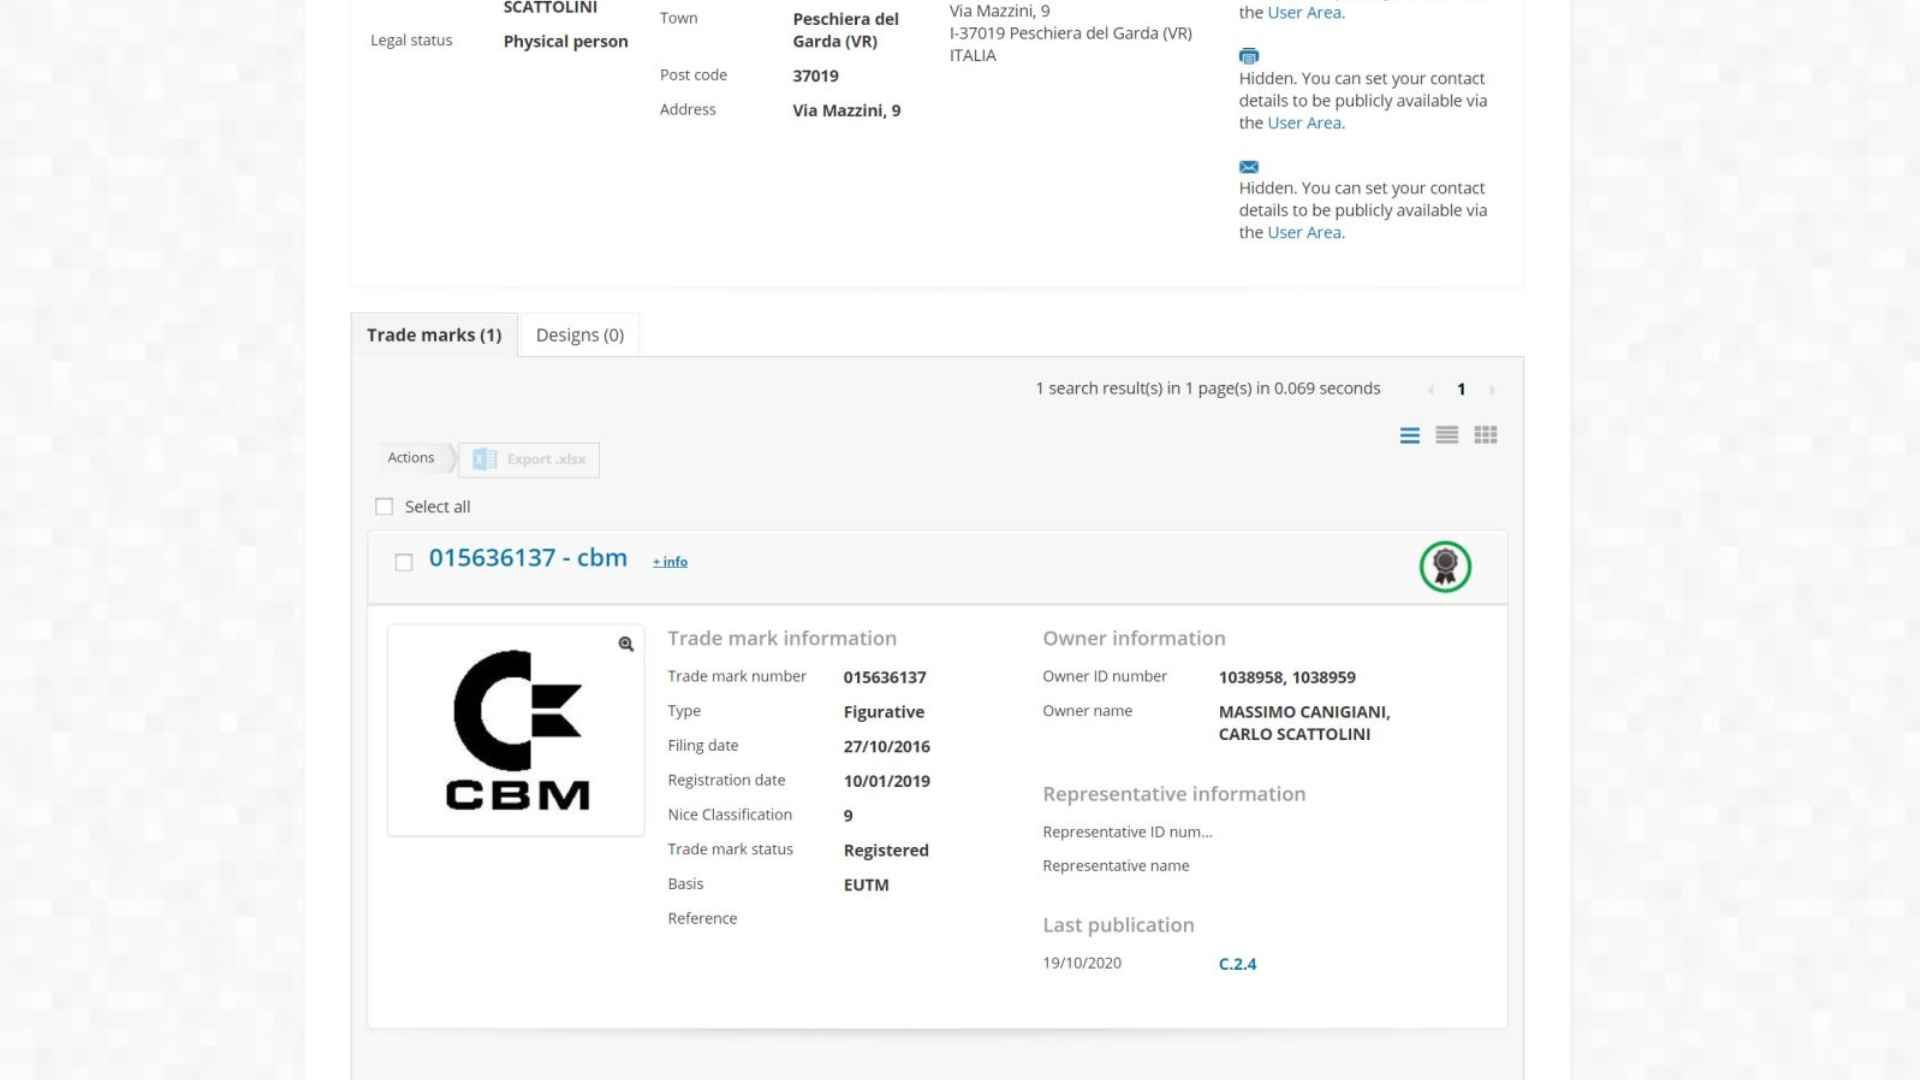1920x1080 pixels.
Task: Click the Last publication heading
Action: (1118, 925)
